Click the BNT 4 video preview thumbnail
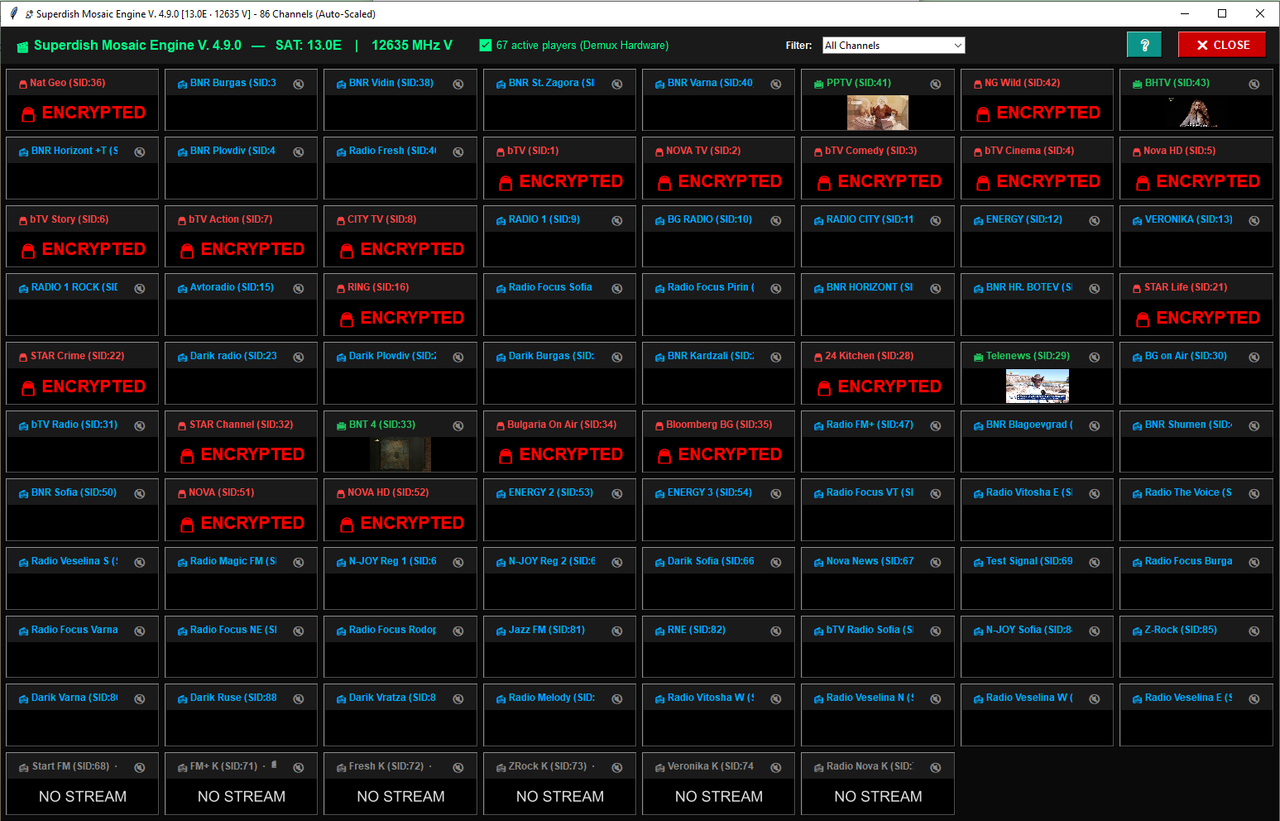Image resolution: width=1280 pixels, height=821 pixels. click(x=400, y=454)
